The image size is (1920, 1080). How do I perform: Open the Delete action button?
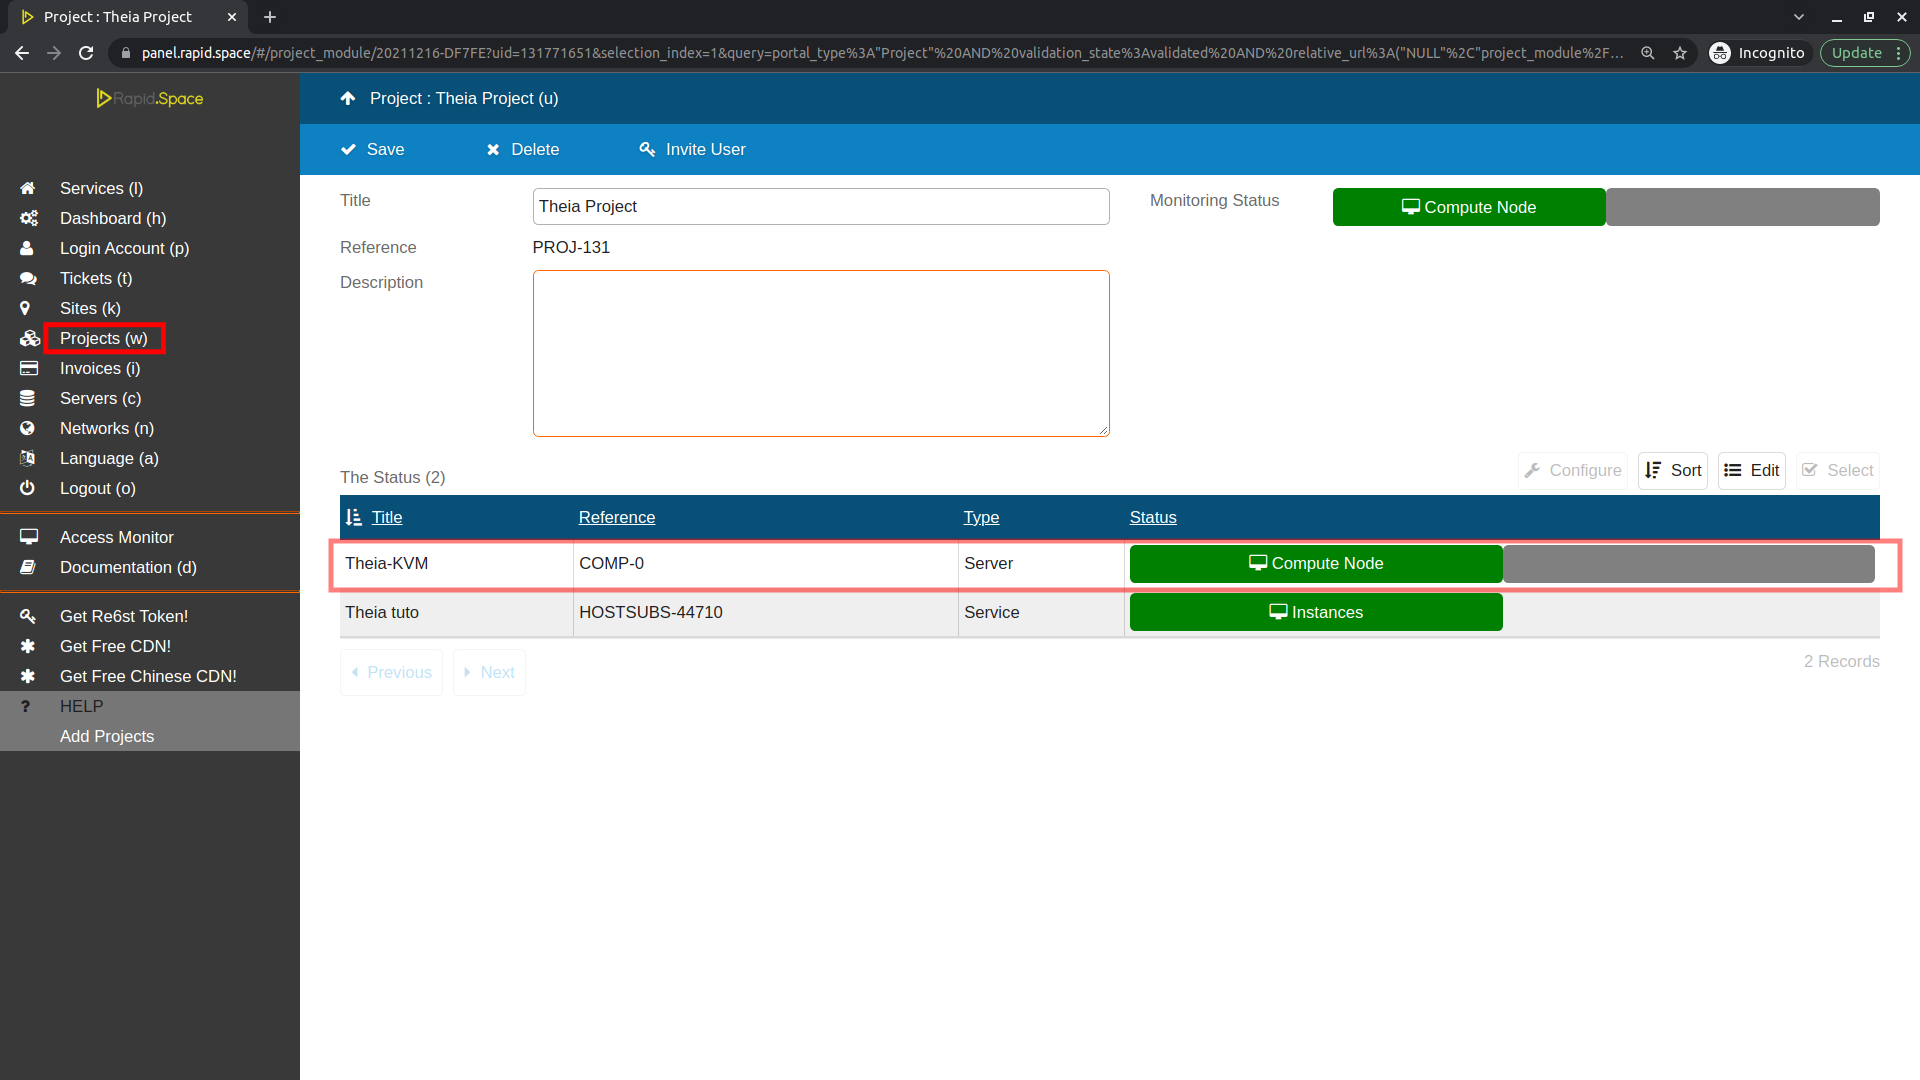(524, 149)
